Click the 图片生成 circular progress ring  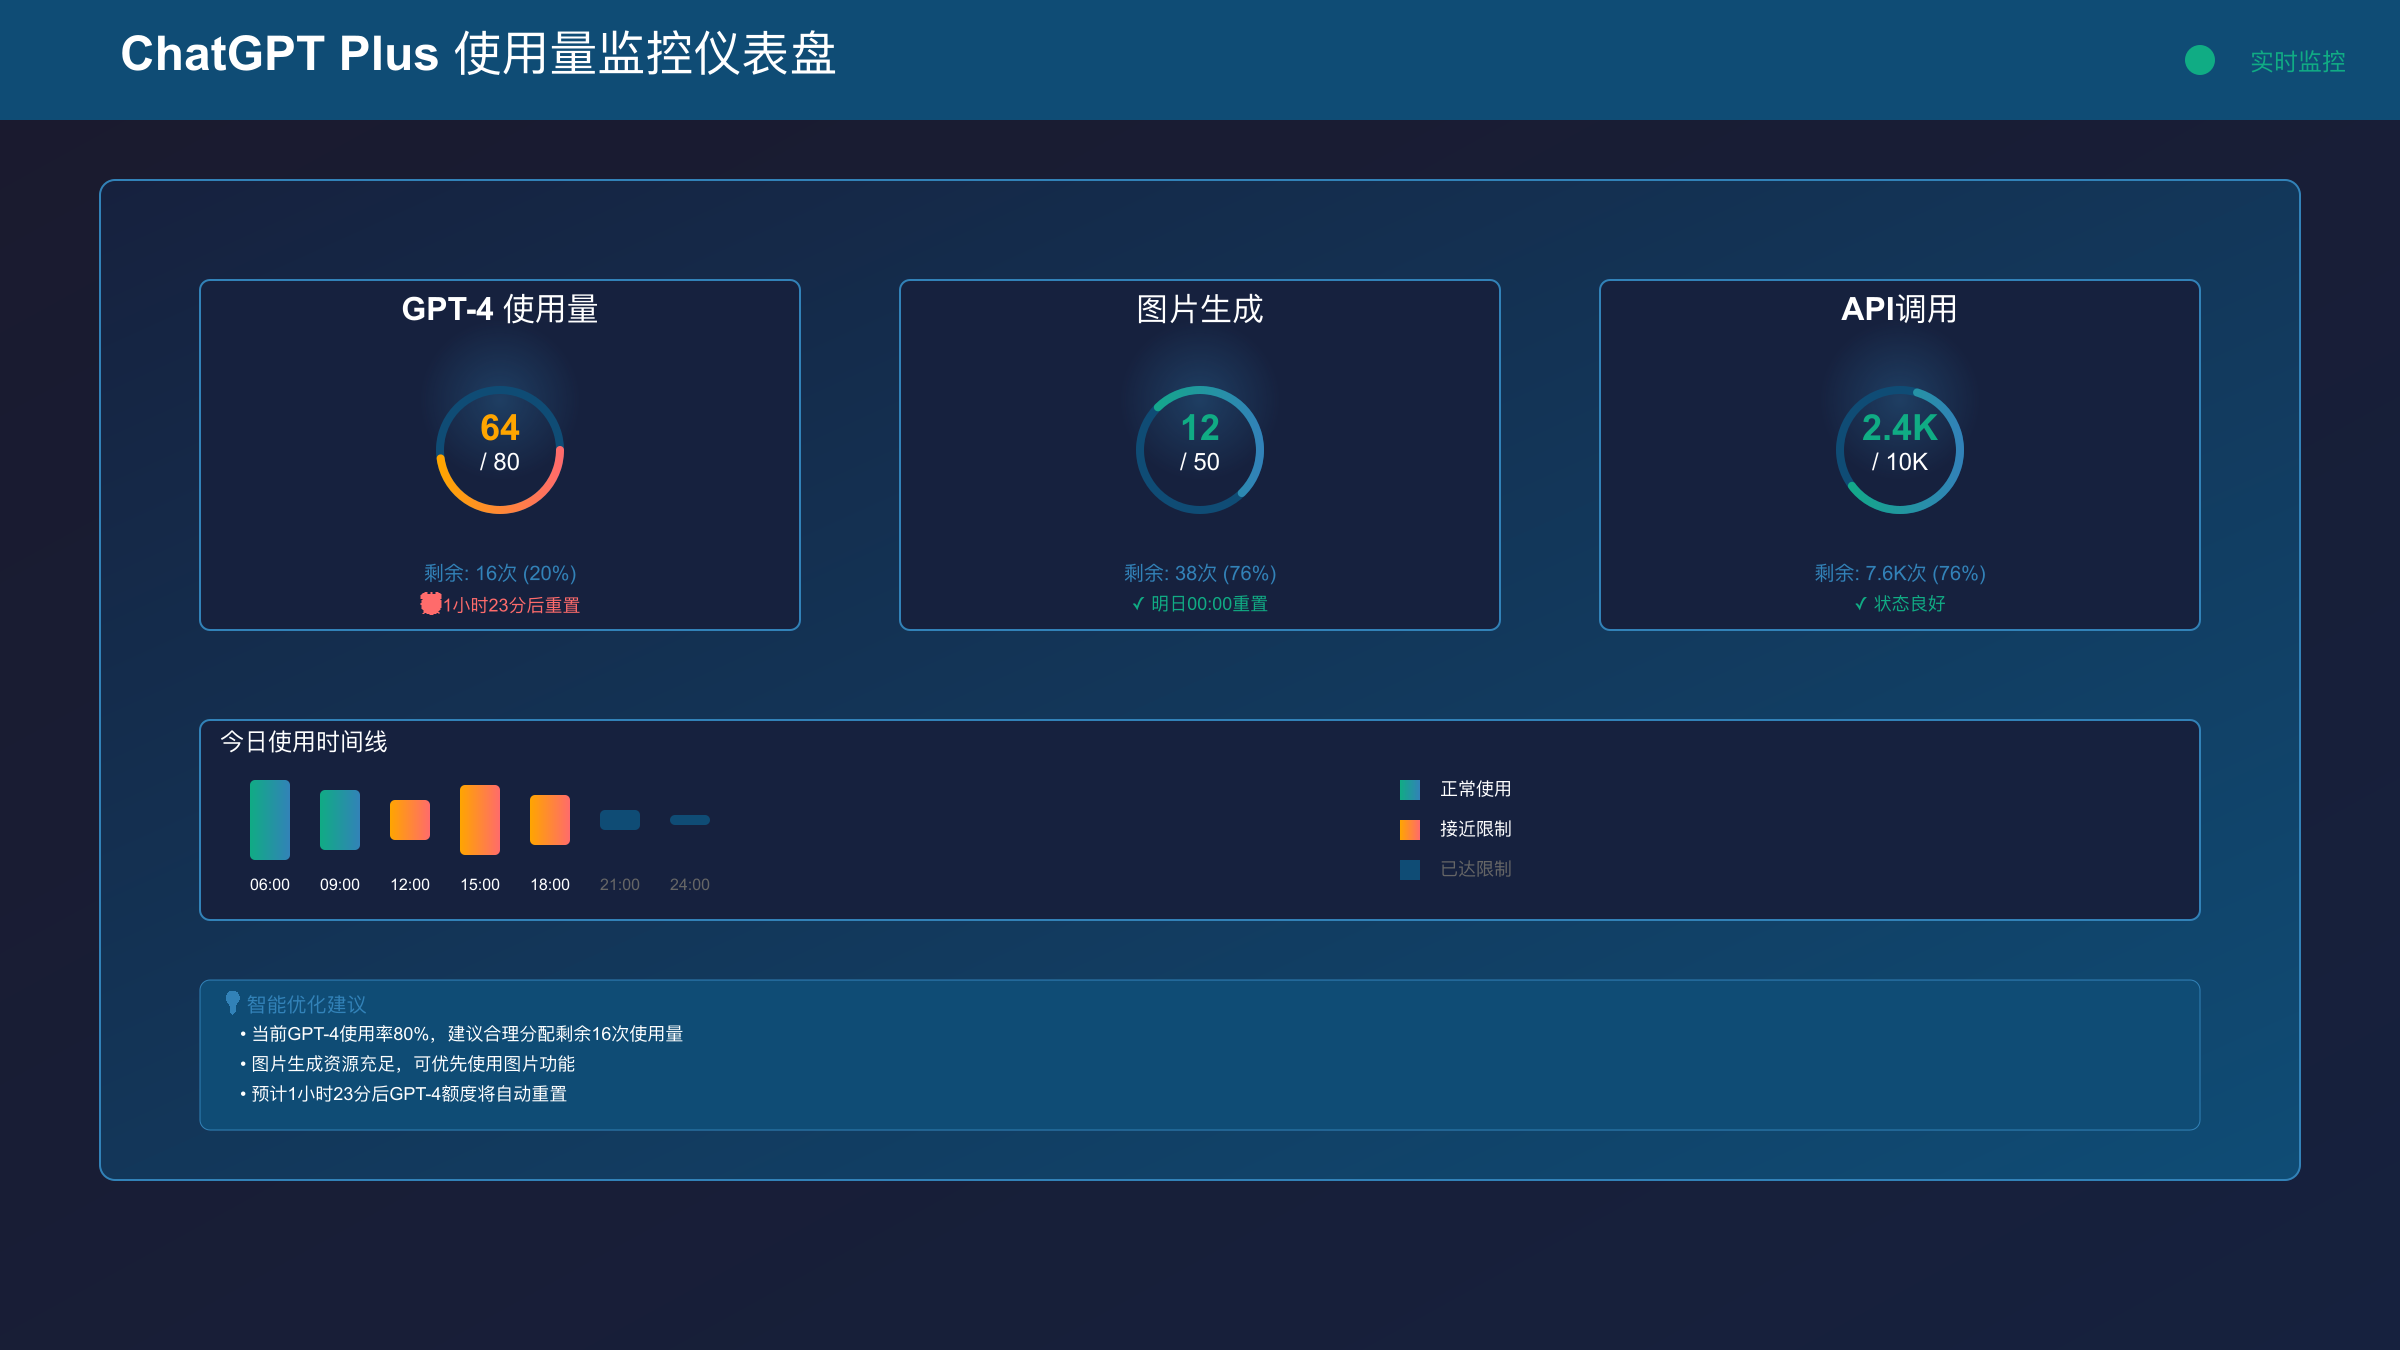pos(1200,450)
